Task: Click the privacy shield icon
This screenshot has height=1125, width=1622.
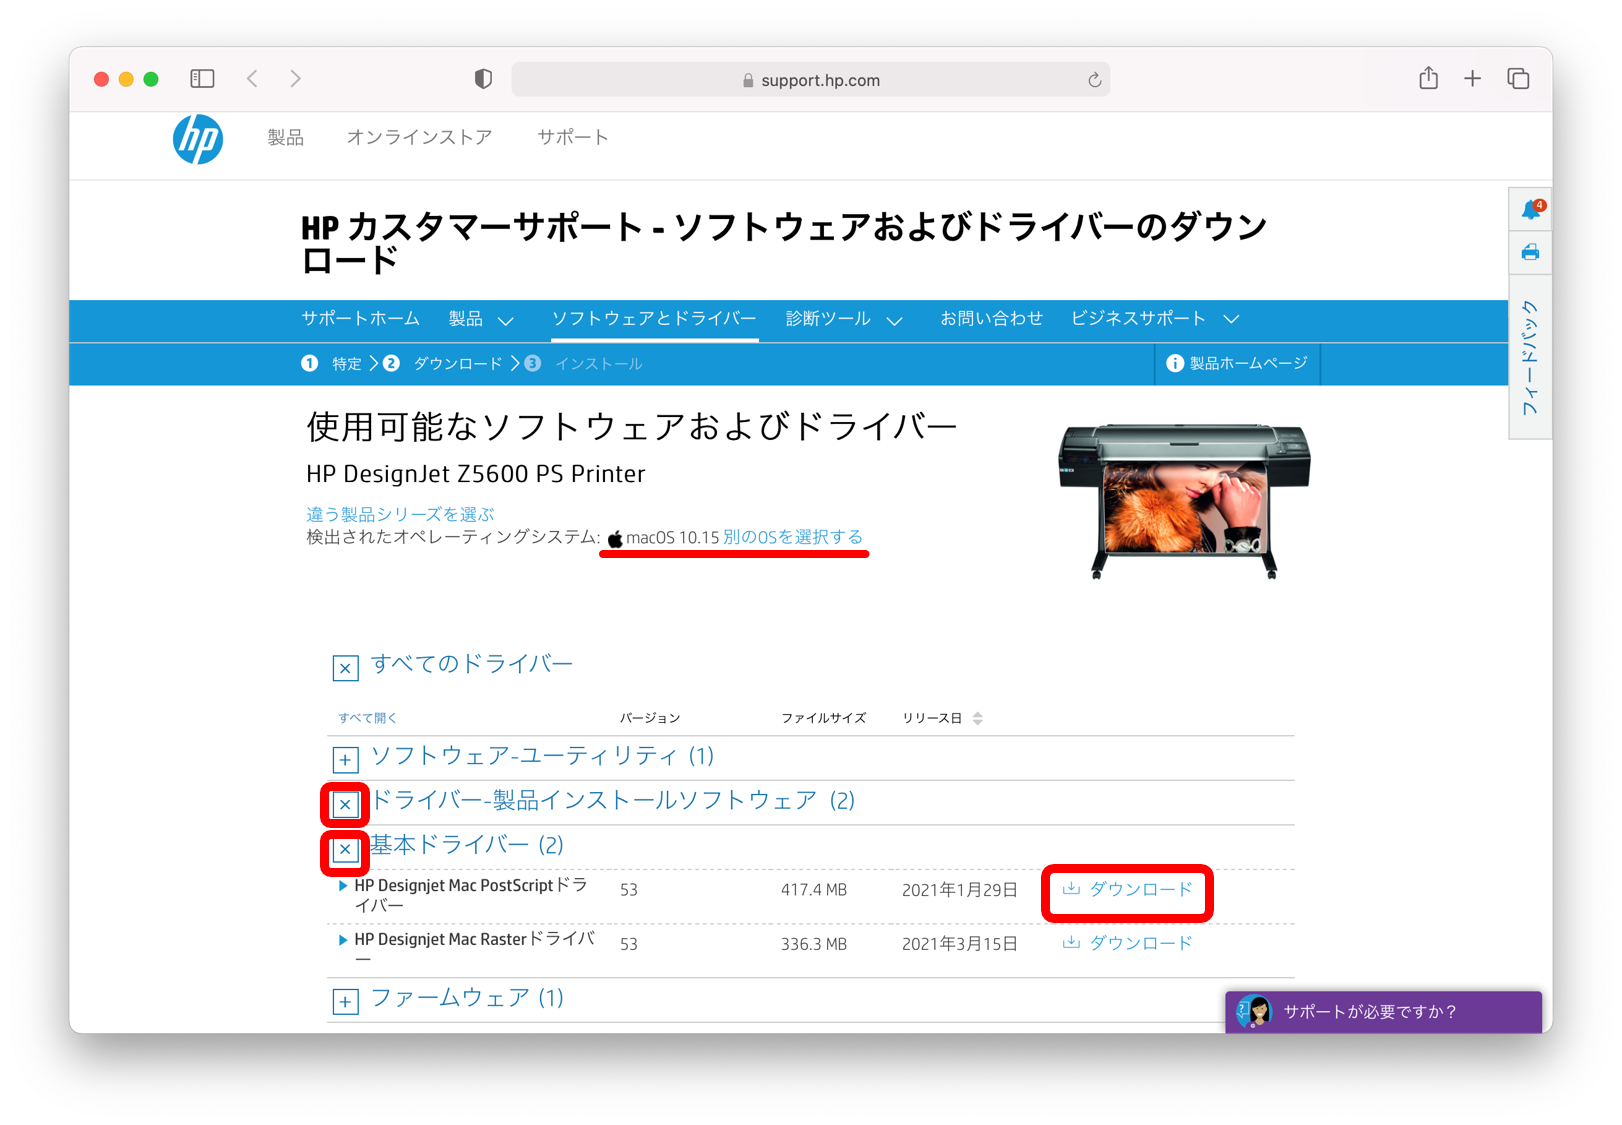Action: pos(483,79)
